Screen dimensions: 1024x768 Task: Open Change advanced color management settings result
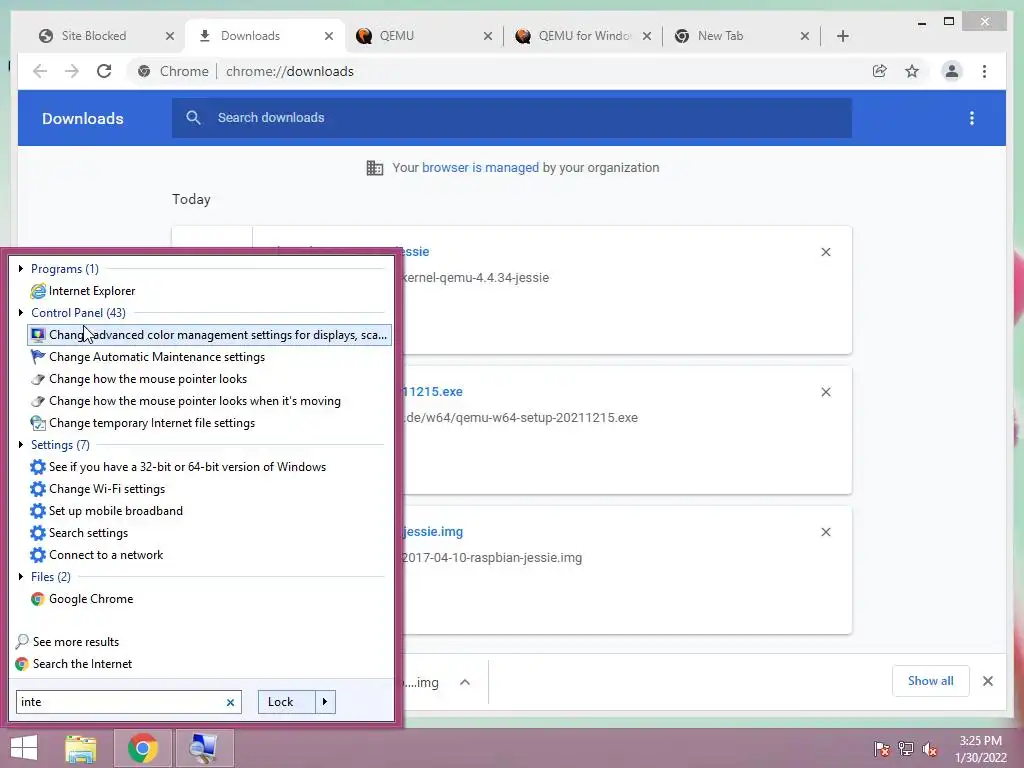click(209, 335)
